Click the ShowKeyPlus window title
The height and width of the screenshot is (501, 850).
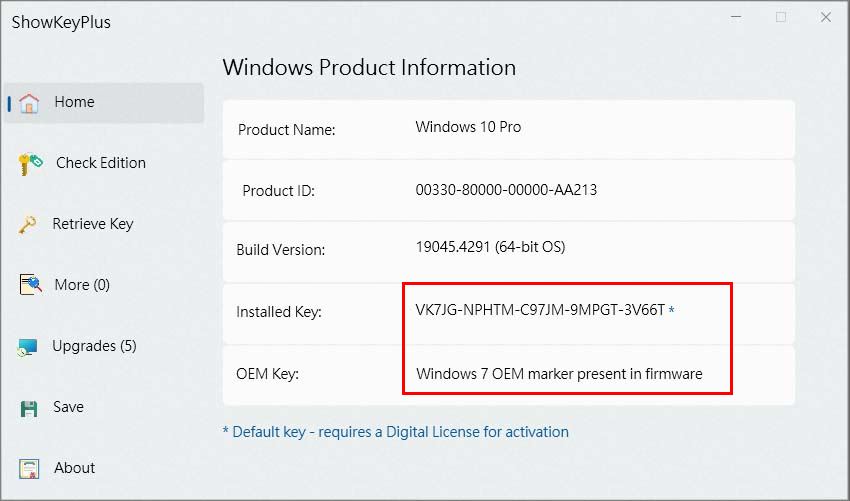61,22
